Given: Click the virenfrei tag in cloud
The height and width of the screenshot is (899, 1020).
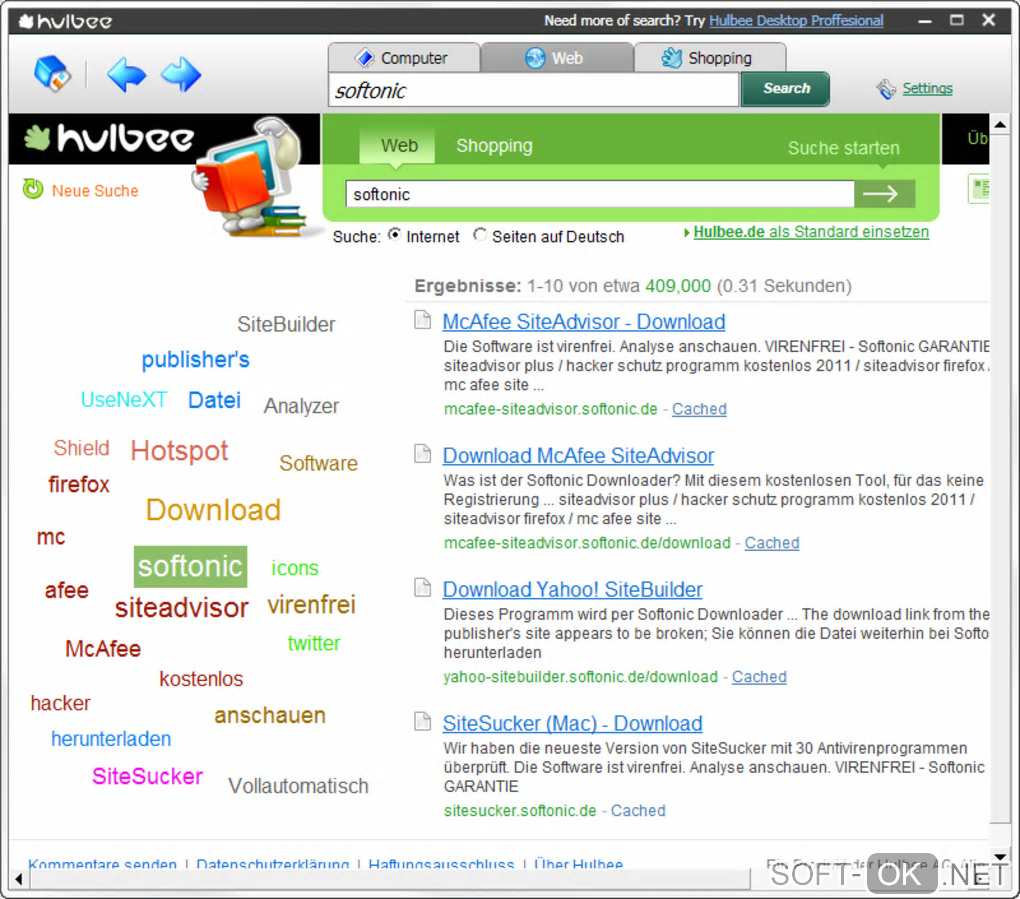Looking at the screenshot, I should tap(311, 605).
